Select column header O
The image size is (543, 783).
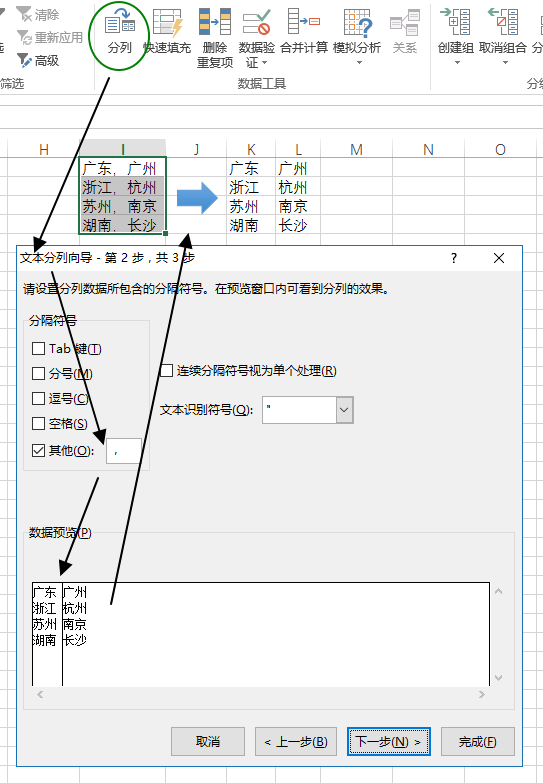click(500, 149)
